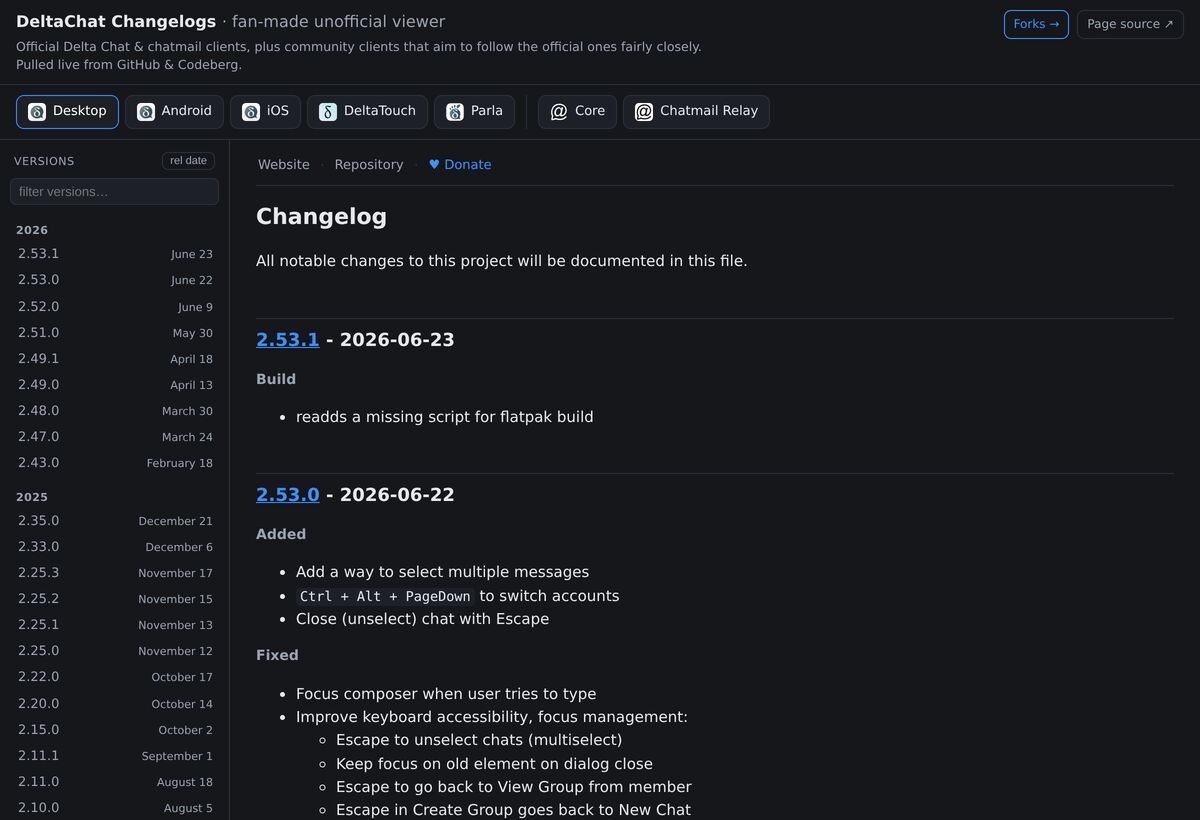Select version 2.11.0 from August 18

114,782
